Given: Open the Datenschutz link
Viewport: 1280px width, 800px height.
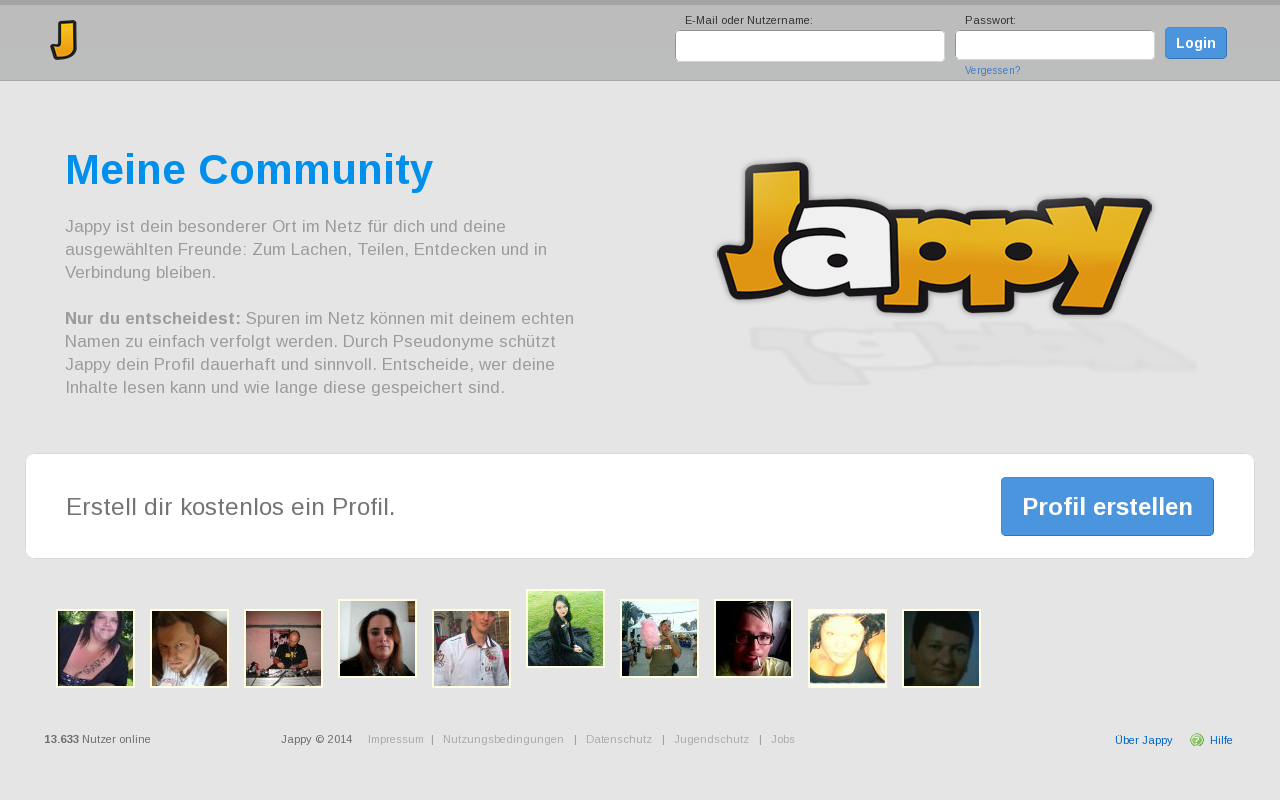Looking at the screenshot, I should pos(619,739).
